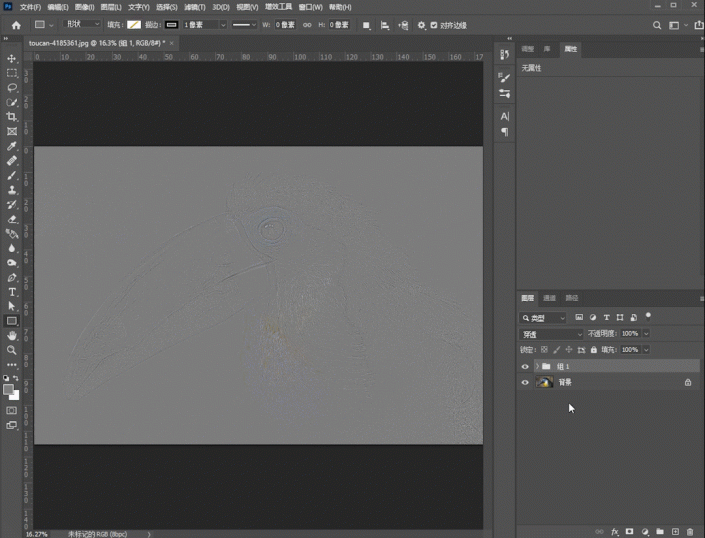Select the Eyedropper tool
Screen dimensions: 705x538
12,146
